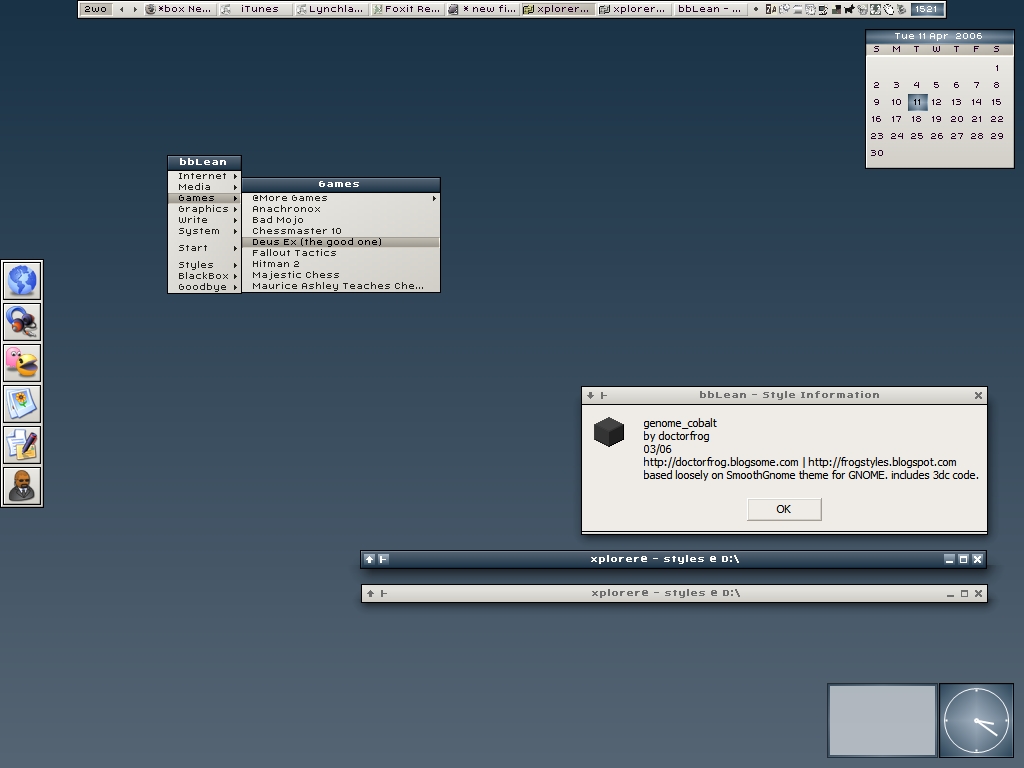Screen dimensions: 1024x768
Task: Click OK in the Style Information dialog
Action: point(784,509)
